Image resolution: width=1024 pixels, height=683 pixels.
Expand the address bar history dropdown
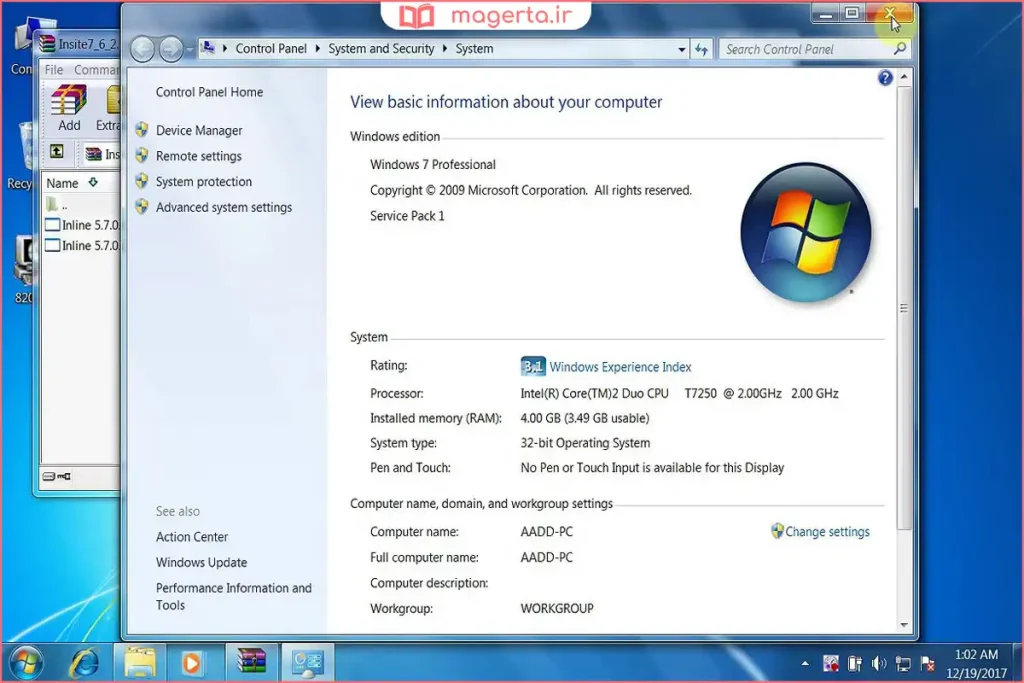point(682,49)
